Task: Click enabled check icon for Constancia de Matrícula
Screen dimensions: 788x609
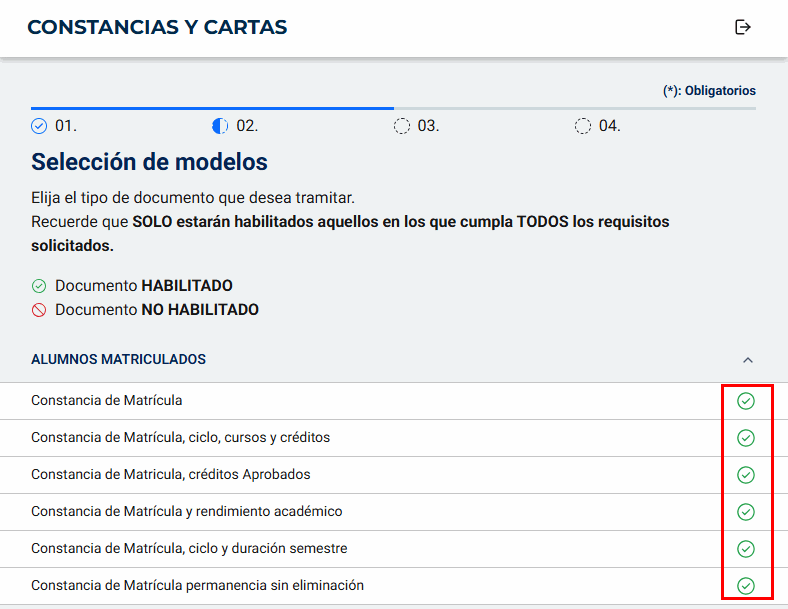Action: coord(745,401)
